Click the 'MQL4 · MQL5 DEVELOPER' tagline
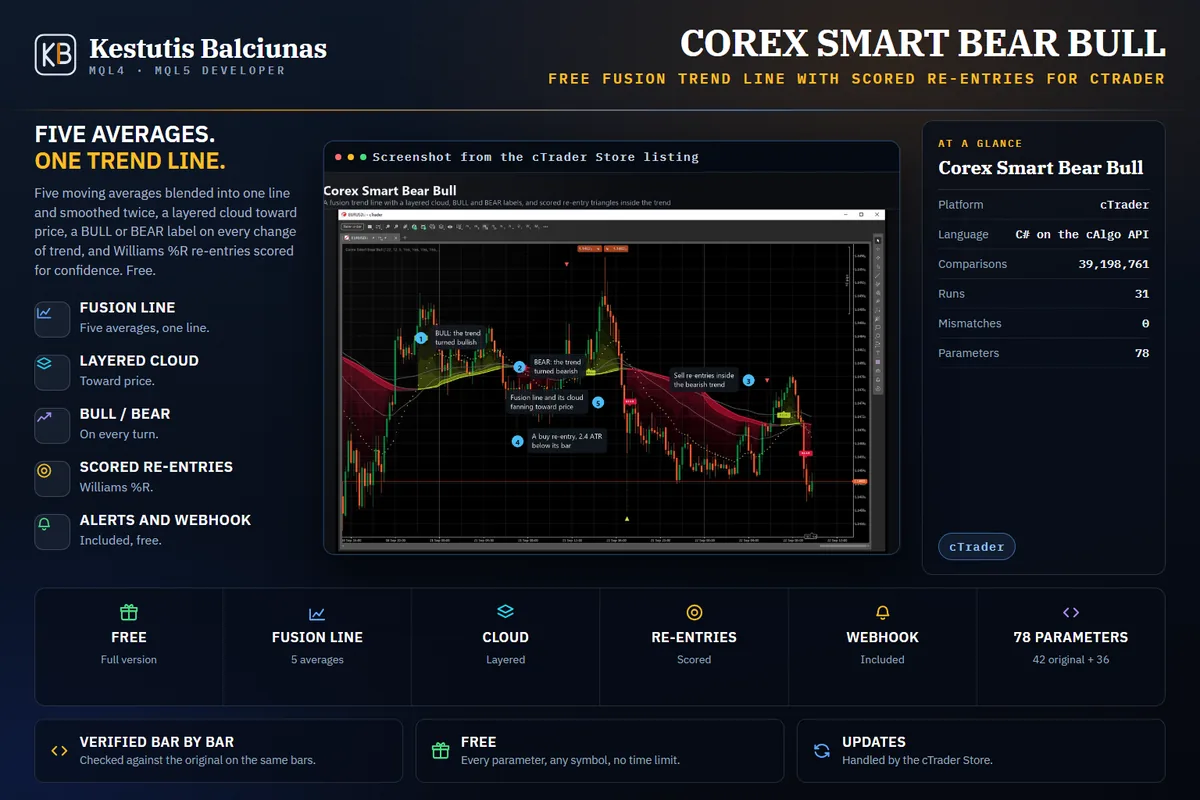Viewport: 1200px width, 800px height. pos(187,71)
